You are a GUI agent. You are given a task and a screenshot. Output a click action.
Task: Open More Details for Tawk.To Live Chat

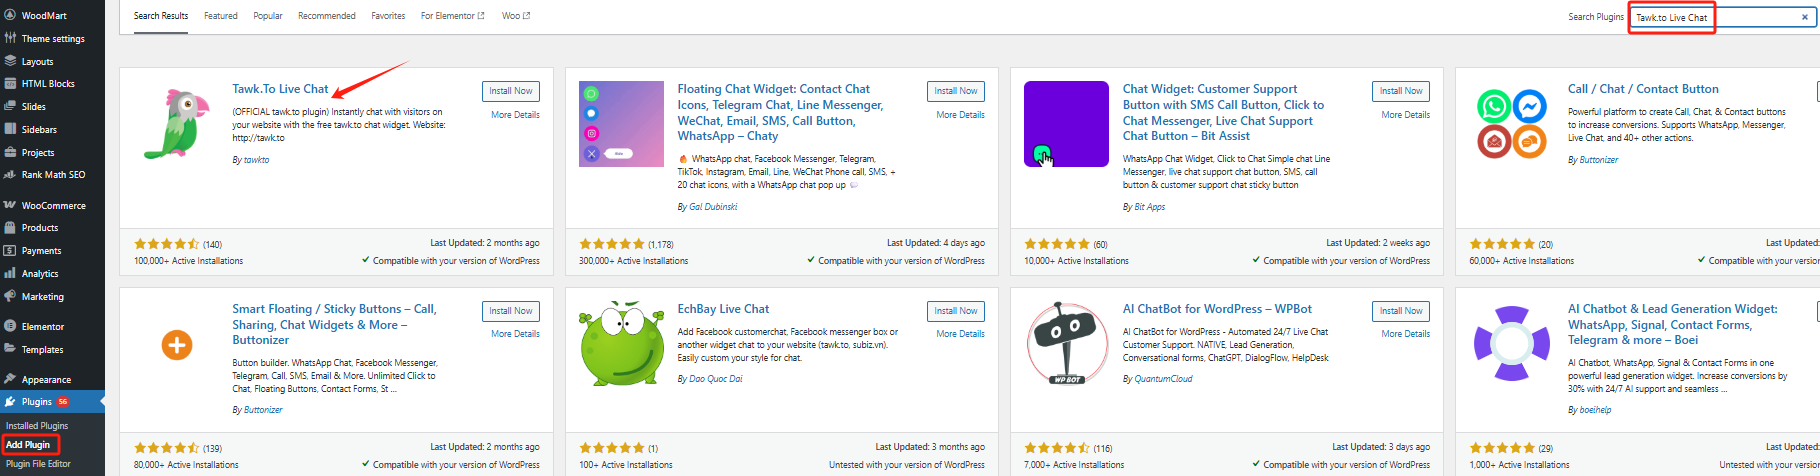point(515,115)
